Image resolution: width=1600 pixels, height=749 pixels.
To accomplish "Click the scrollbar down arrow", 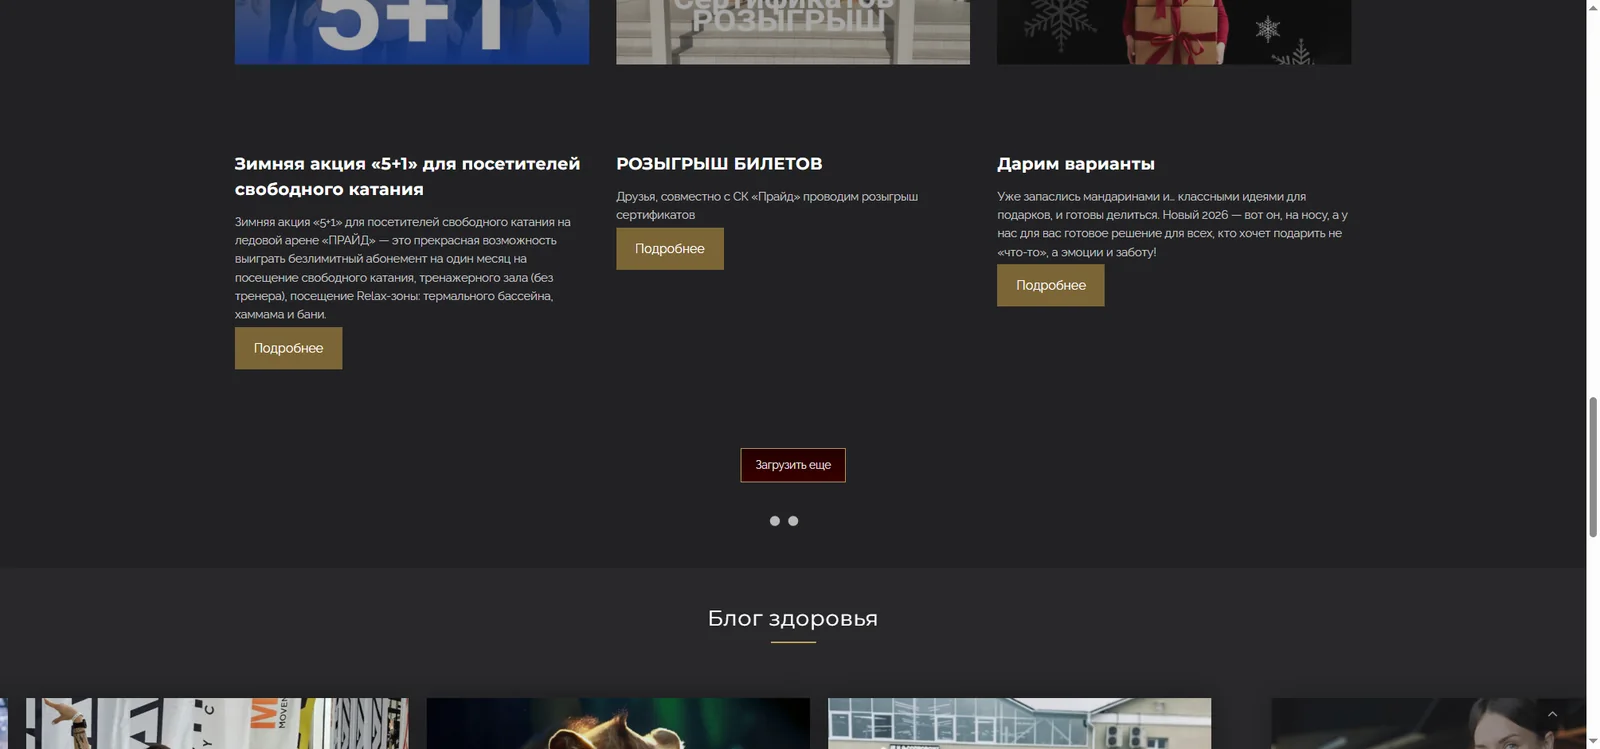I will (1593, 742).
